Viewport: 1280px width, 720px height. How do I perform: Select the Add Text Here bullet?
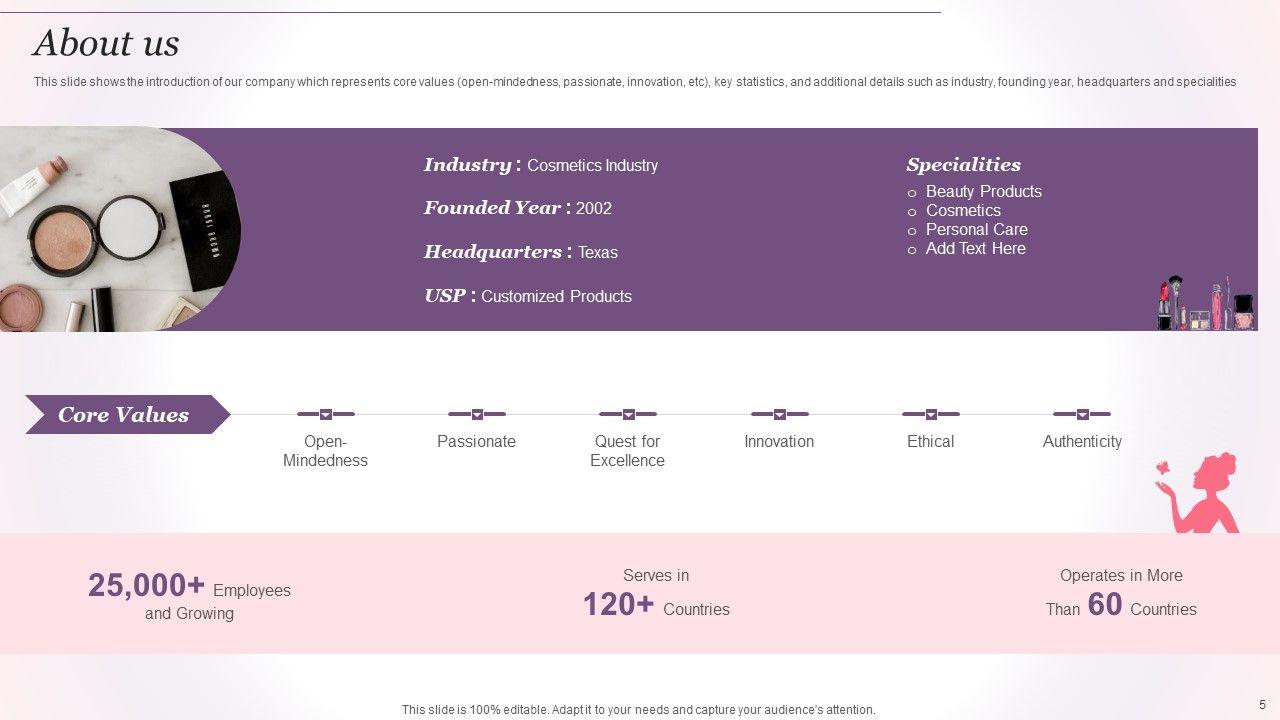[x=975, y=249]
